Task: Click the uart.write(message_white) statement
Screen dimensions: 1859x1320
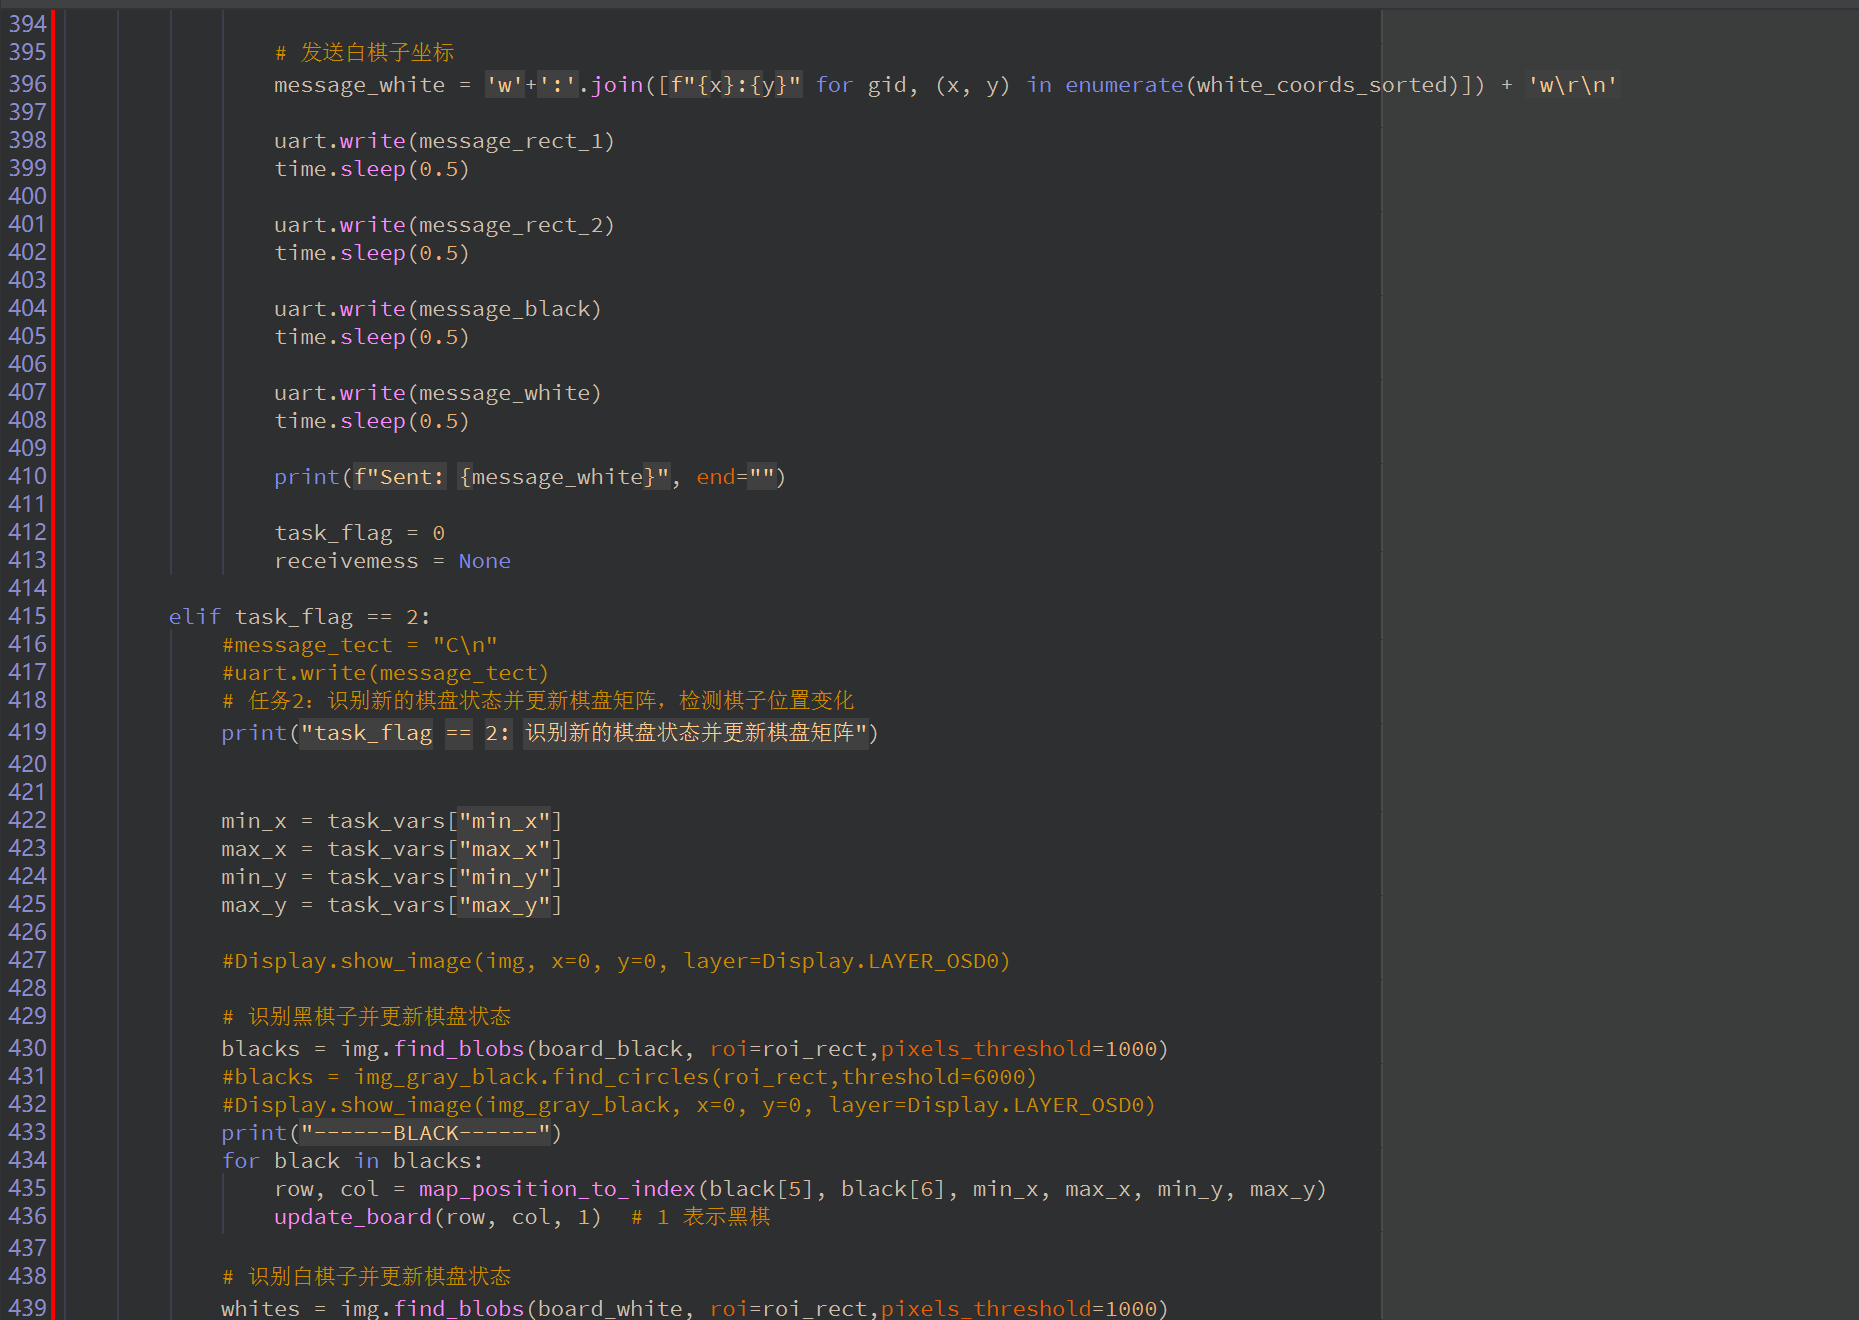Action: click(x=437, y=393)
